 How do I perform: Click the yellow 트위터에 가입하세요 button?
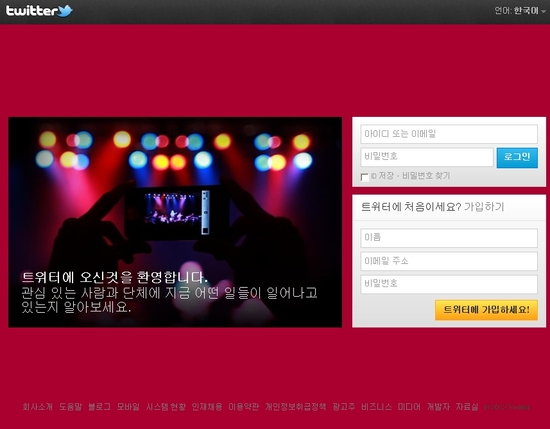[486, 310]
